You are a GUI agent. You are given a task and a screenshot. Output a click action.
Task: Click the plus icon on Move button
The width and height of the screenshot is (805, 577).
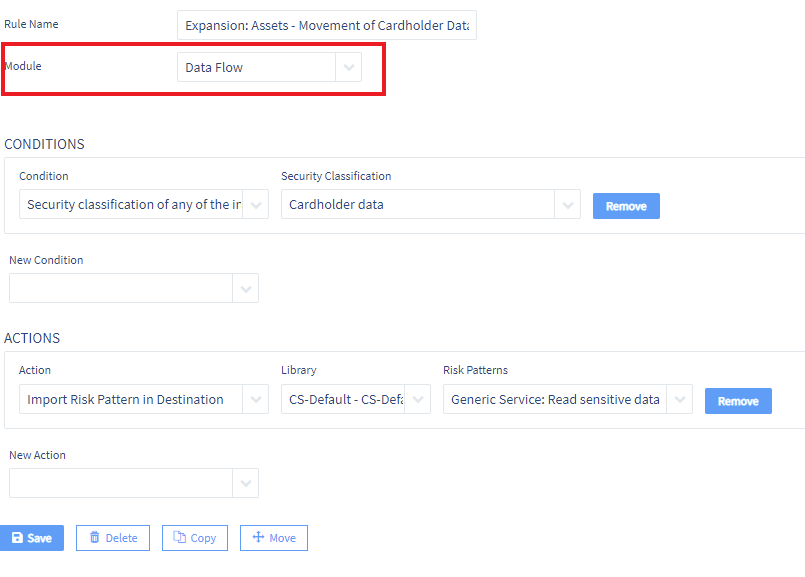click(x=258, y=537)
